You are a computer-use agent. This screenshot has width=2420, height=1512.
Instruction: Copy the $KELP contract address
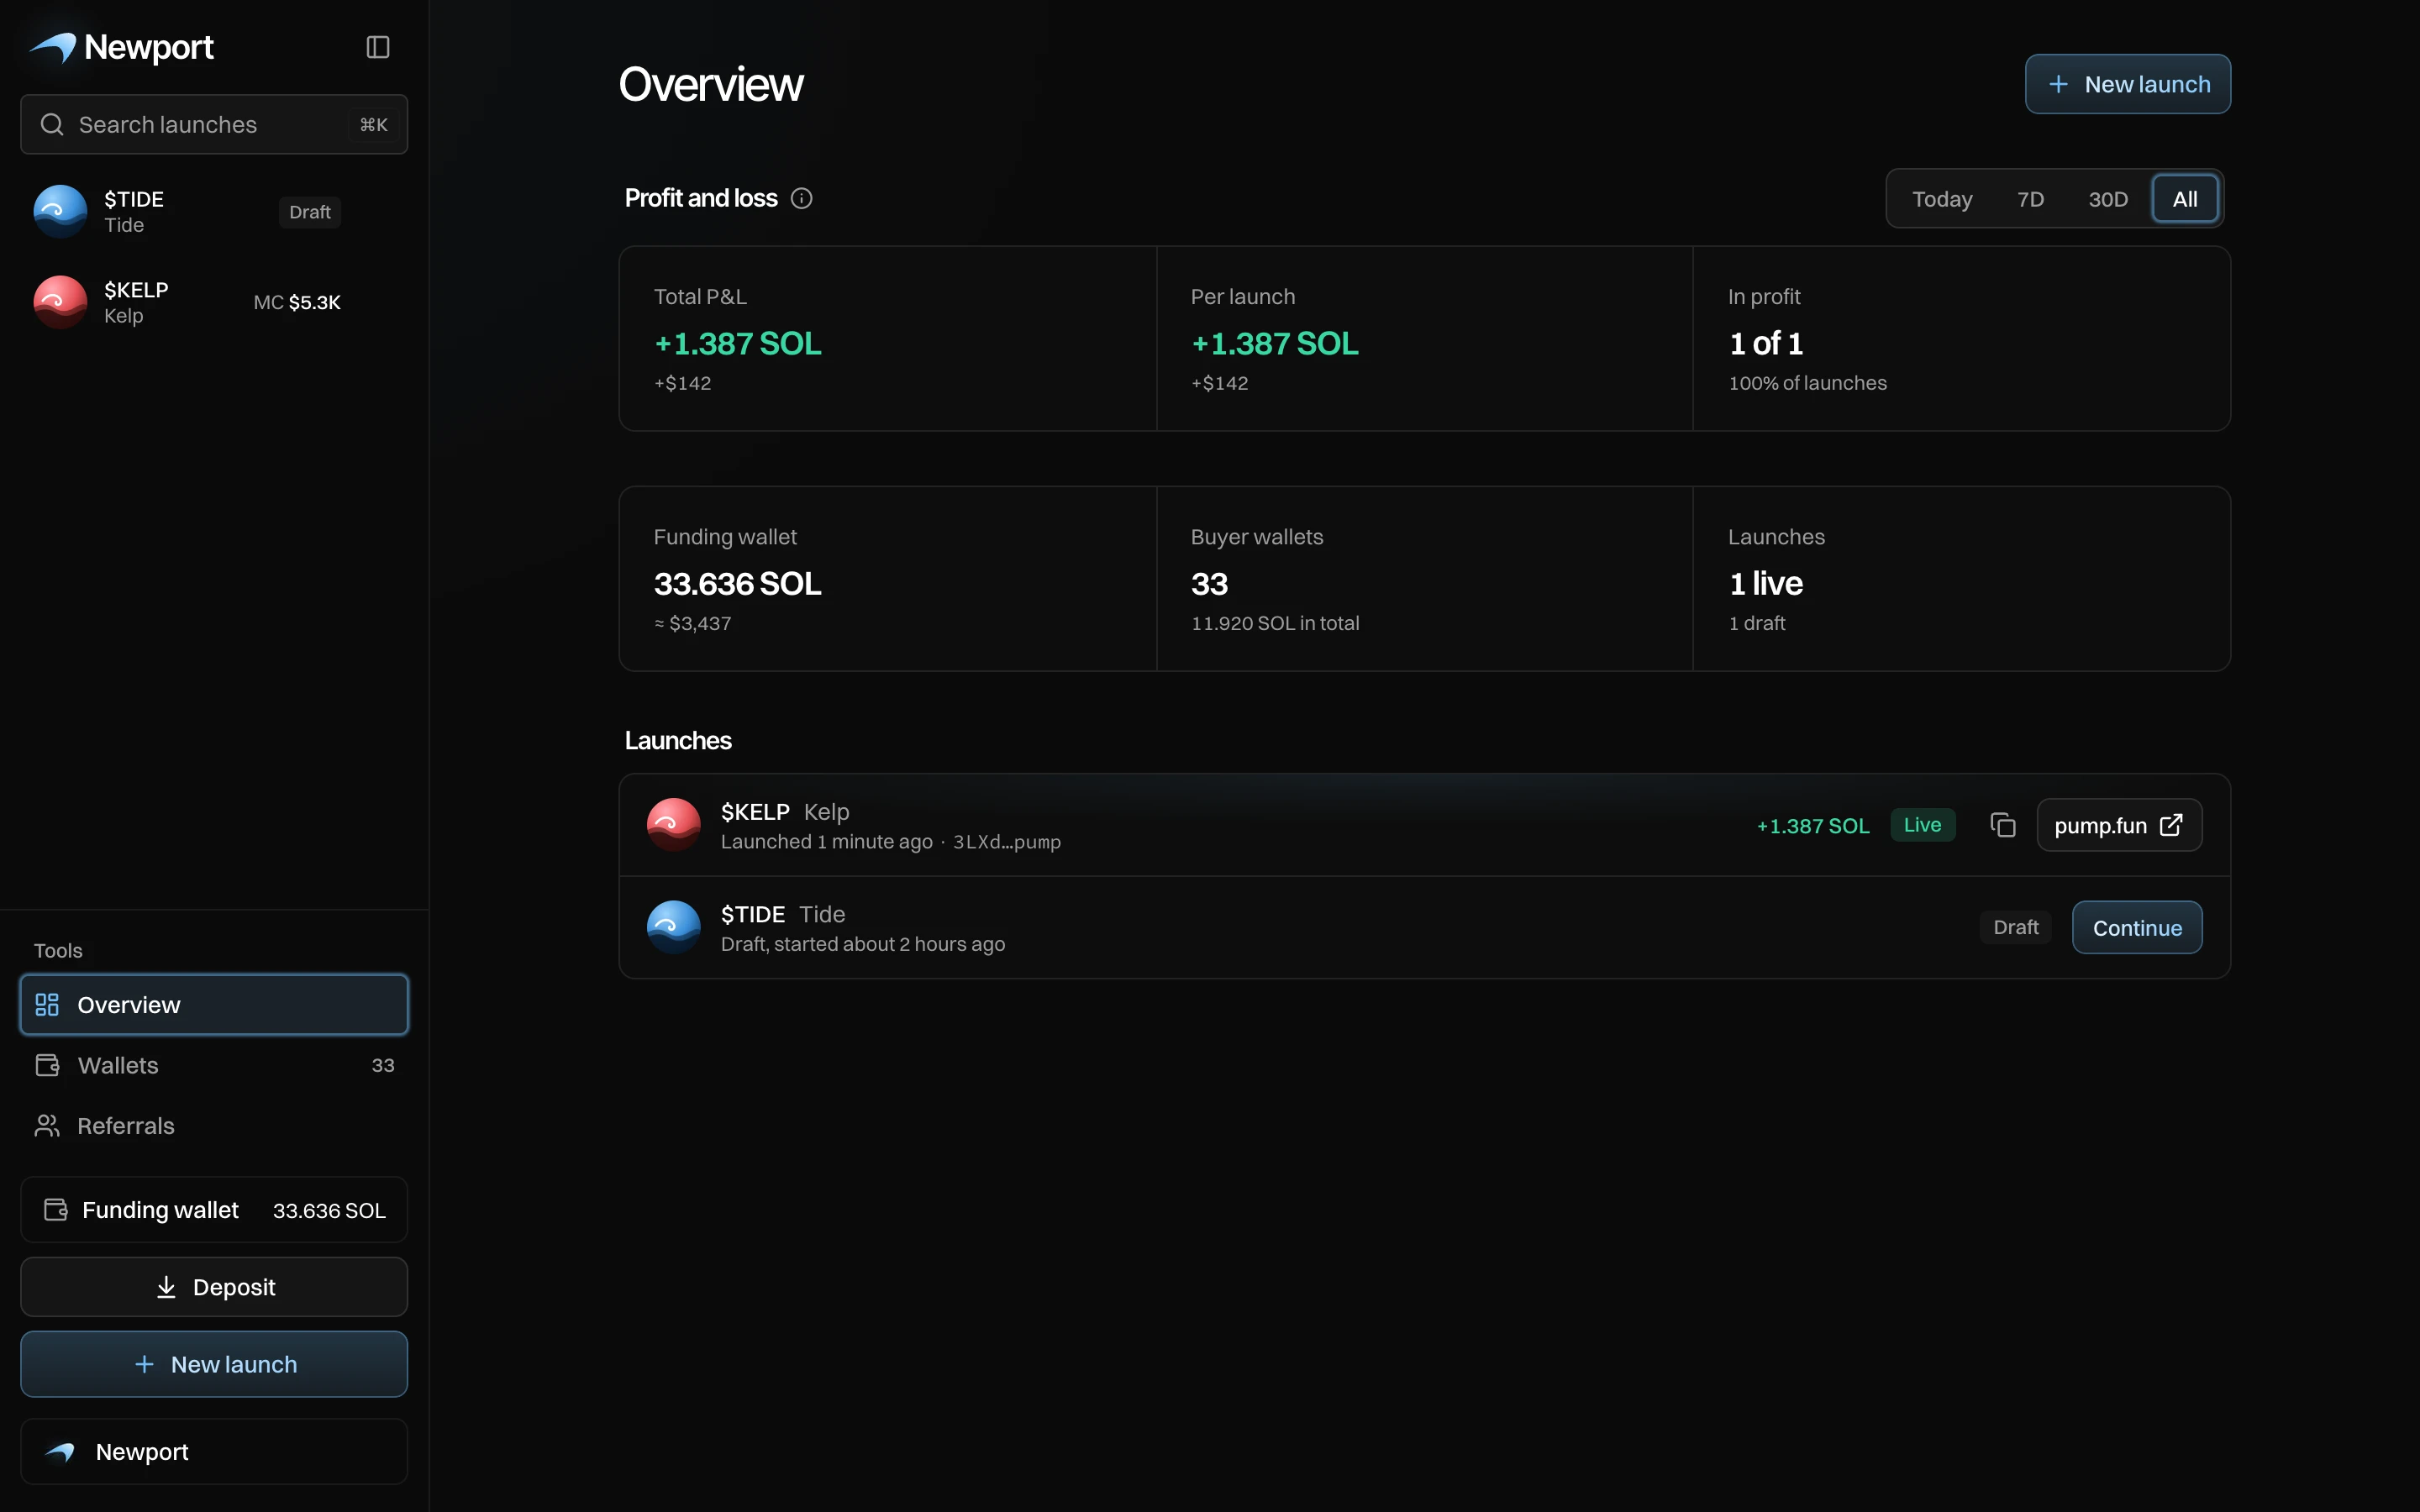click(2002, 825)
